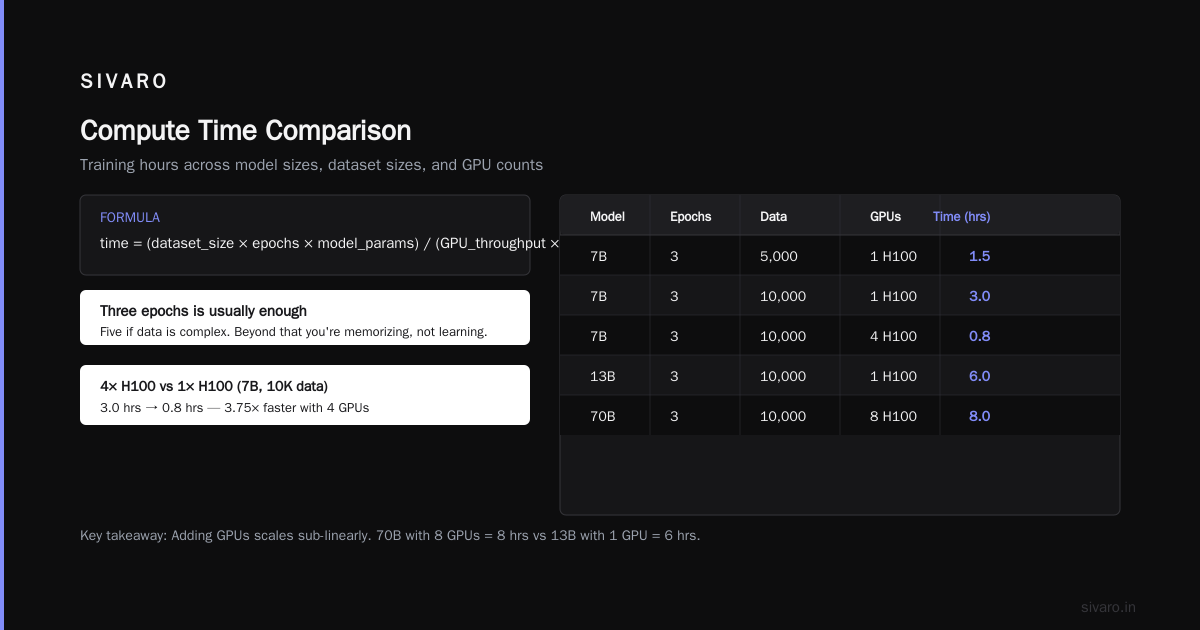Click the 1.5 hours time value

coord(979,256)
